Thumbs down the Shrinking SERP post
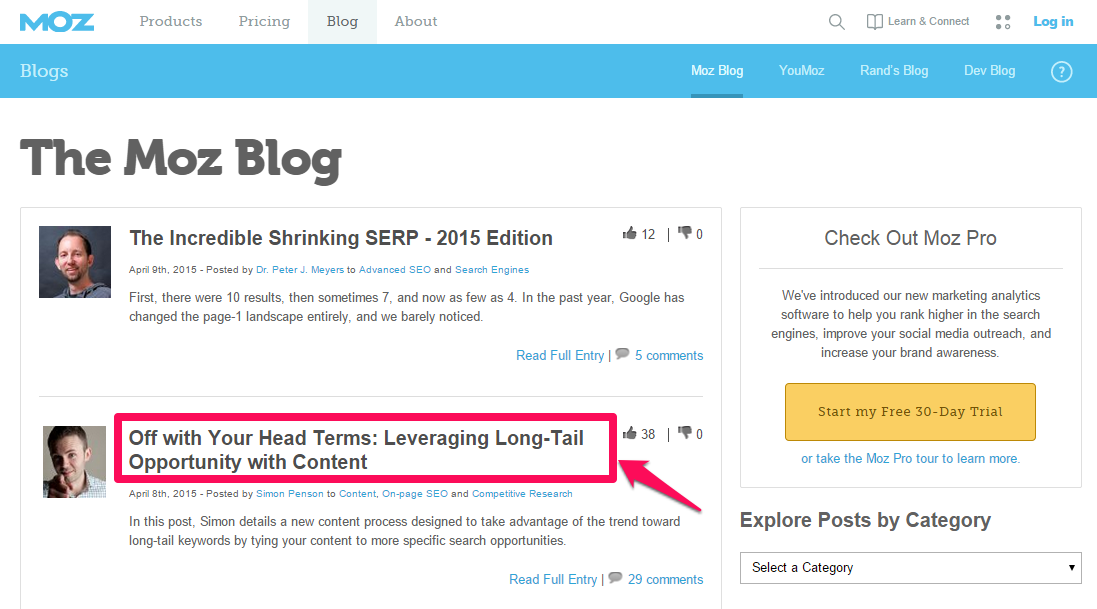Viewport: 1097px width, 609px height. click(685, 234)
